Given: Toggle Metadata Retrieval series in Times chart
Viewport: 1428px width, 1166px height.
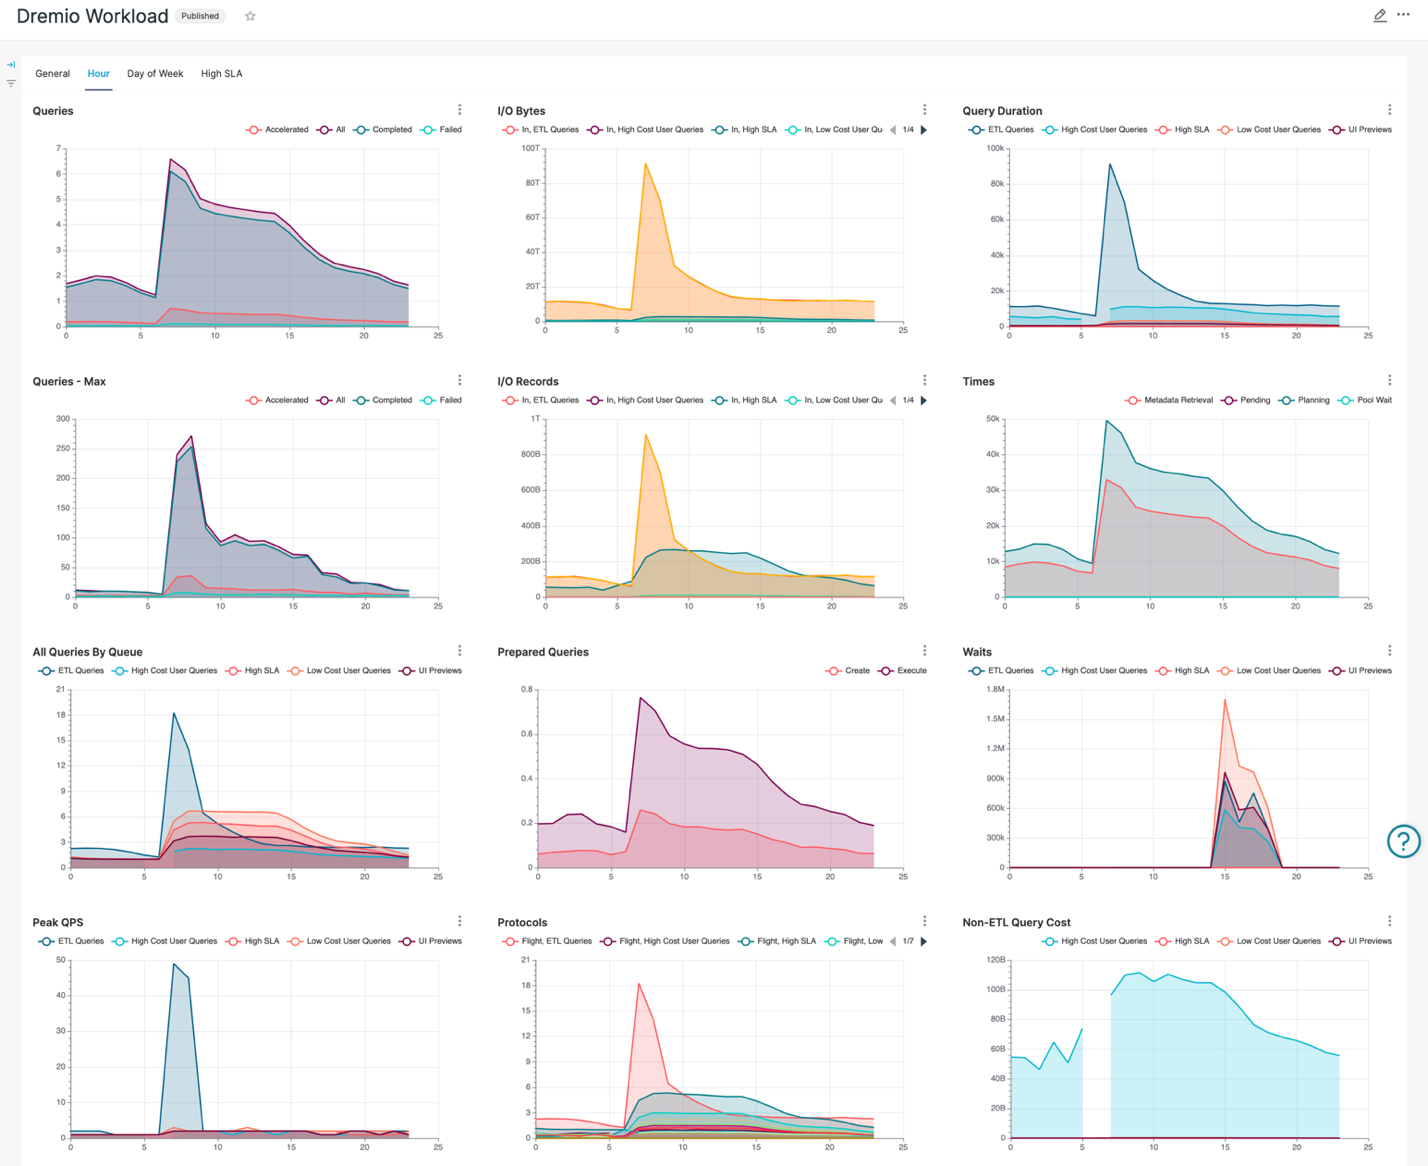Looking at the screenshot, I should pos(1170,400).
